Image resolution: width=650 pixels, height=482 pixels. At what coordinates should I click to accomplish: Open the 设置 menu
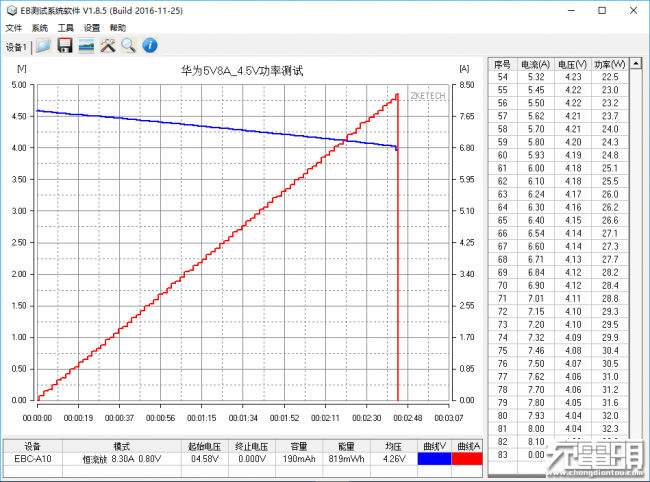tap(92, 28)
